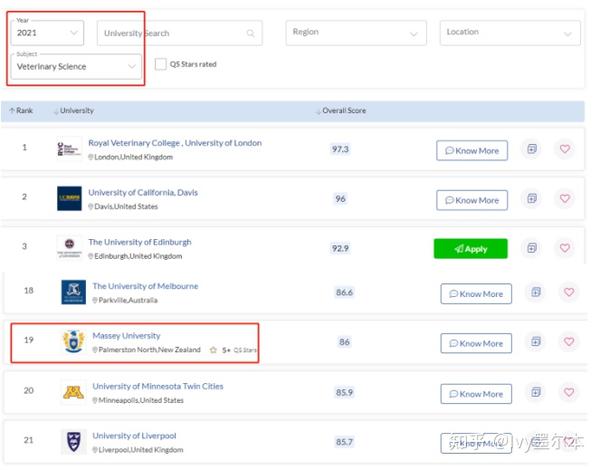Click the Minneapolis, United States location text
The width and height of the screenshot is (600, 470).
138,400
